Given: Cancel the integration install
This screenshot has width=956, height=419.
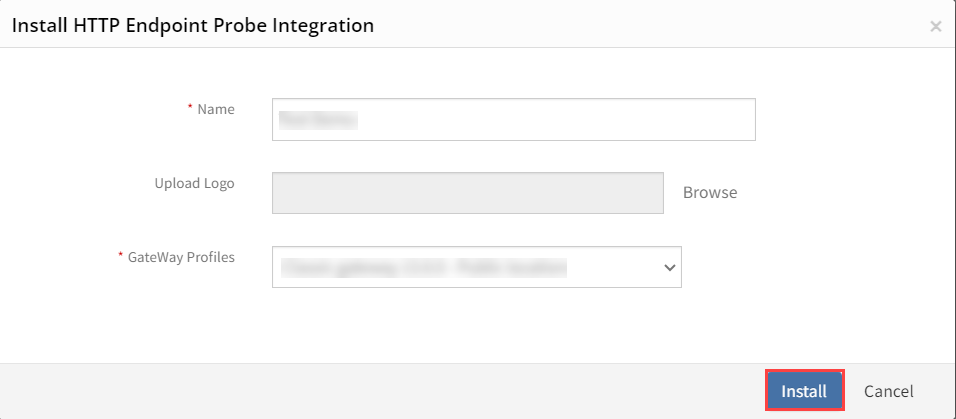Looking at the screenshot, I should (888, 391).
